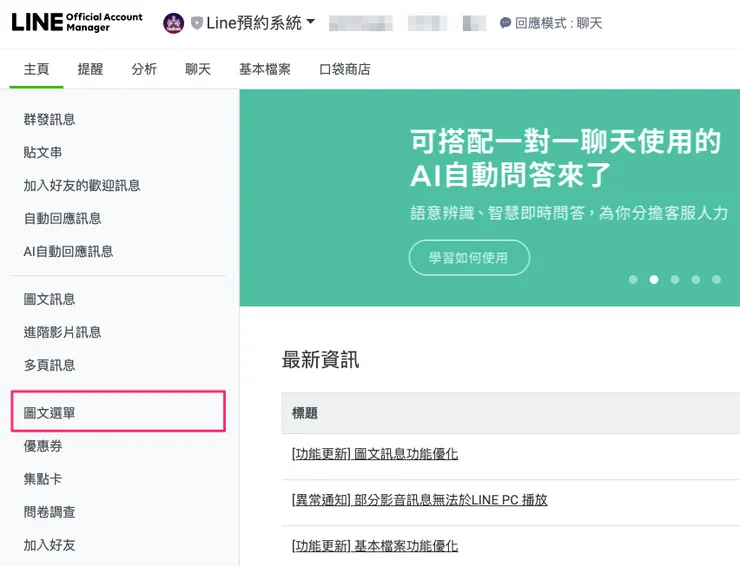Open 貼文串 in the sidebar

tap(43, 152)
